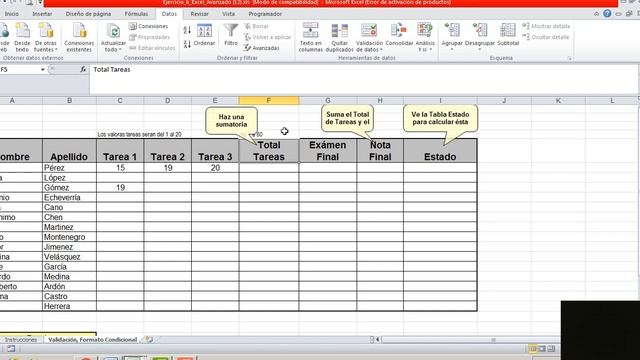The width and height of the screenshot is (640, 360).
Task: Click cell containing Pérez
Action: [69, 168]
